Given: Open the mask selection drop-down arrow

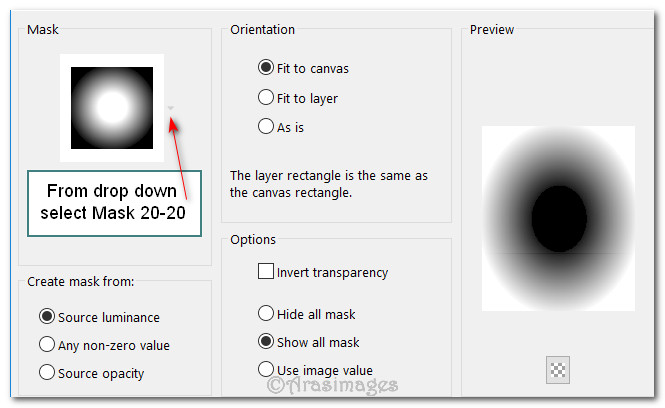Looking at the screenshot, I should pyautogui.click(x=171, y=108).
